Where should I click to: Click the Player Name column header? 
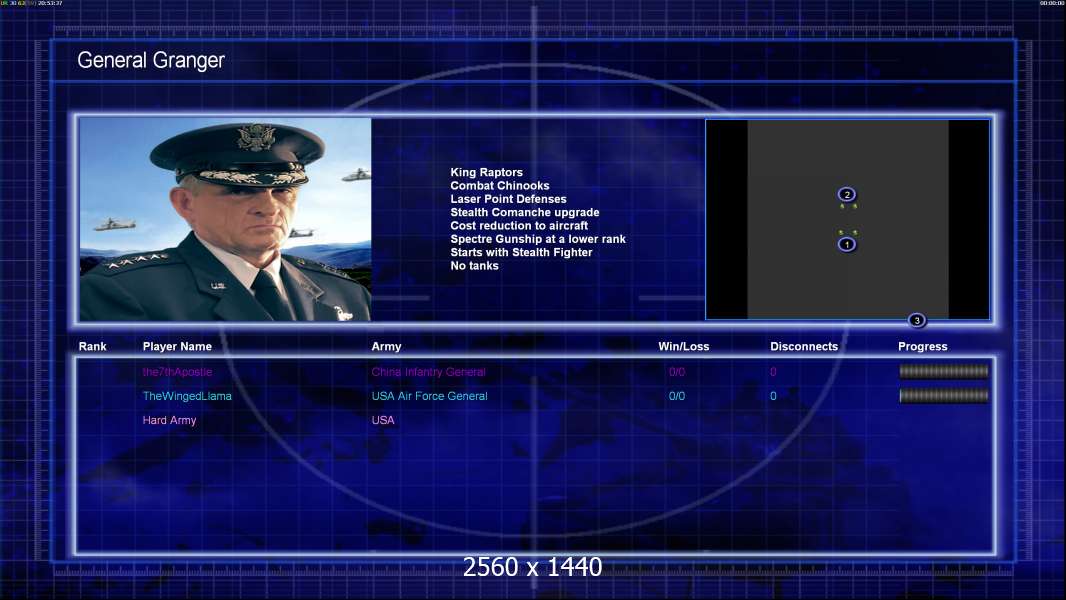(x=177, y=347)
